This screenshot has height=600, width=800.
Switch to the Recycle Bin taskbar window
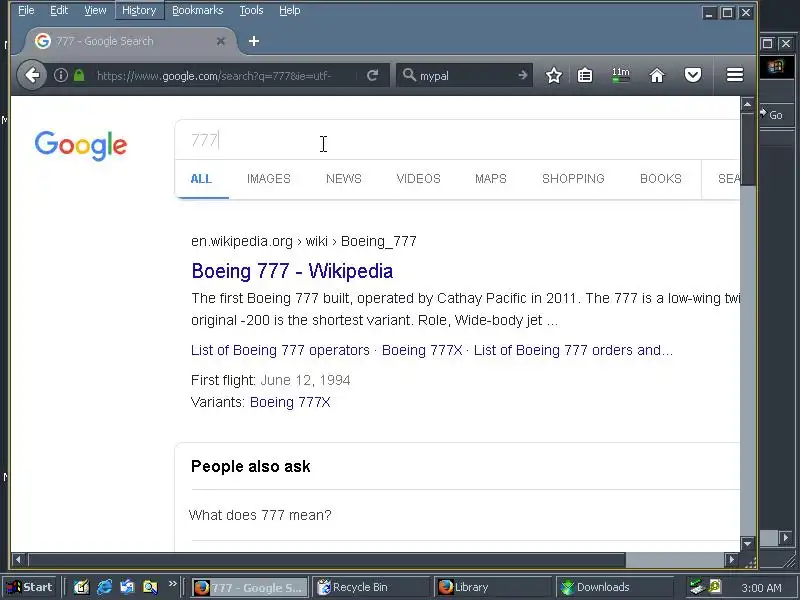click(371, 587)
